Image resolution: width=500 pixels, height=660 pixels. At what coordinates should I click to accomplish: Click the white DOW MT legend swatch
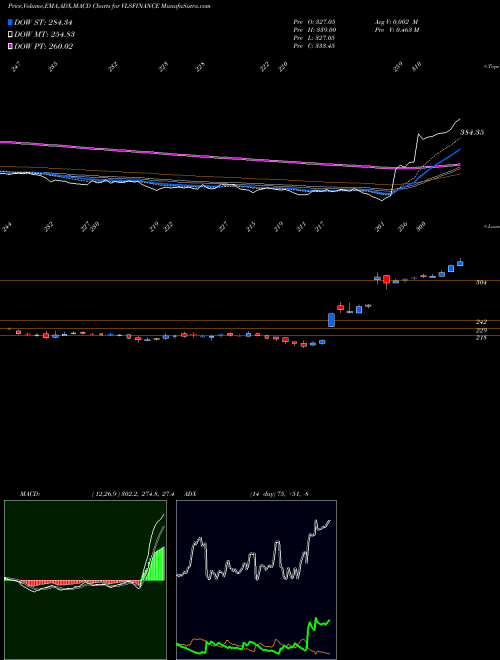[10, 34]
